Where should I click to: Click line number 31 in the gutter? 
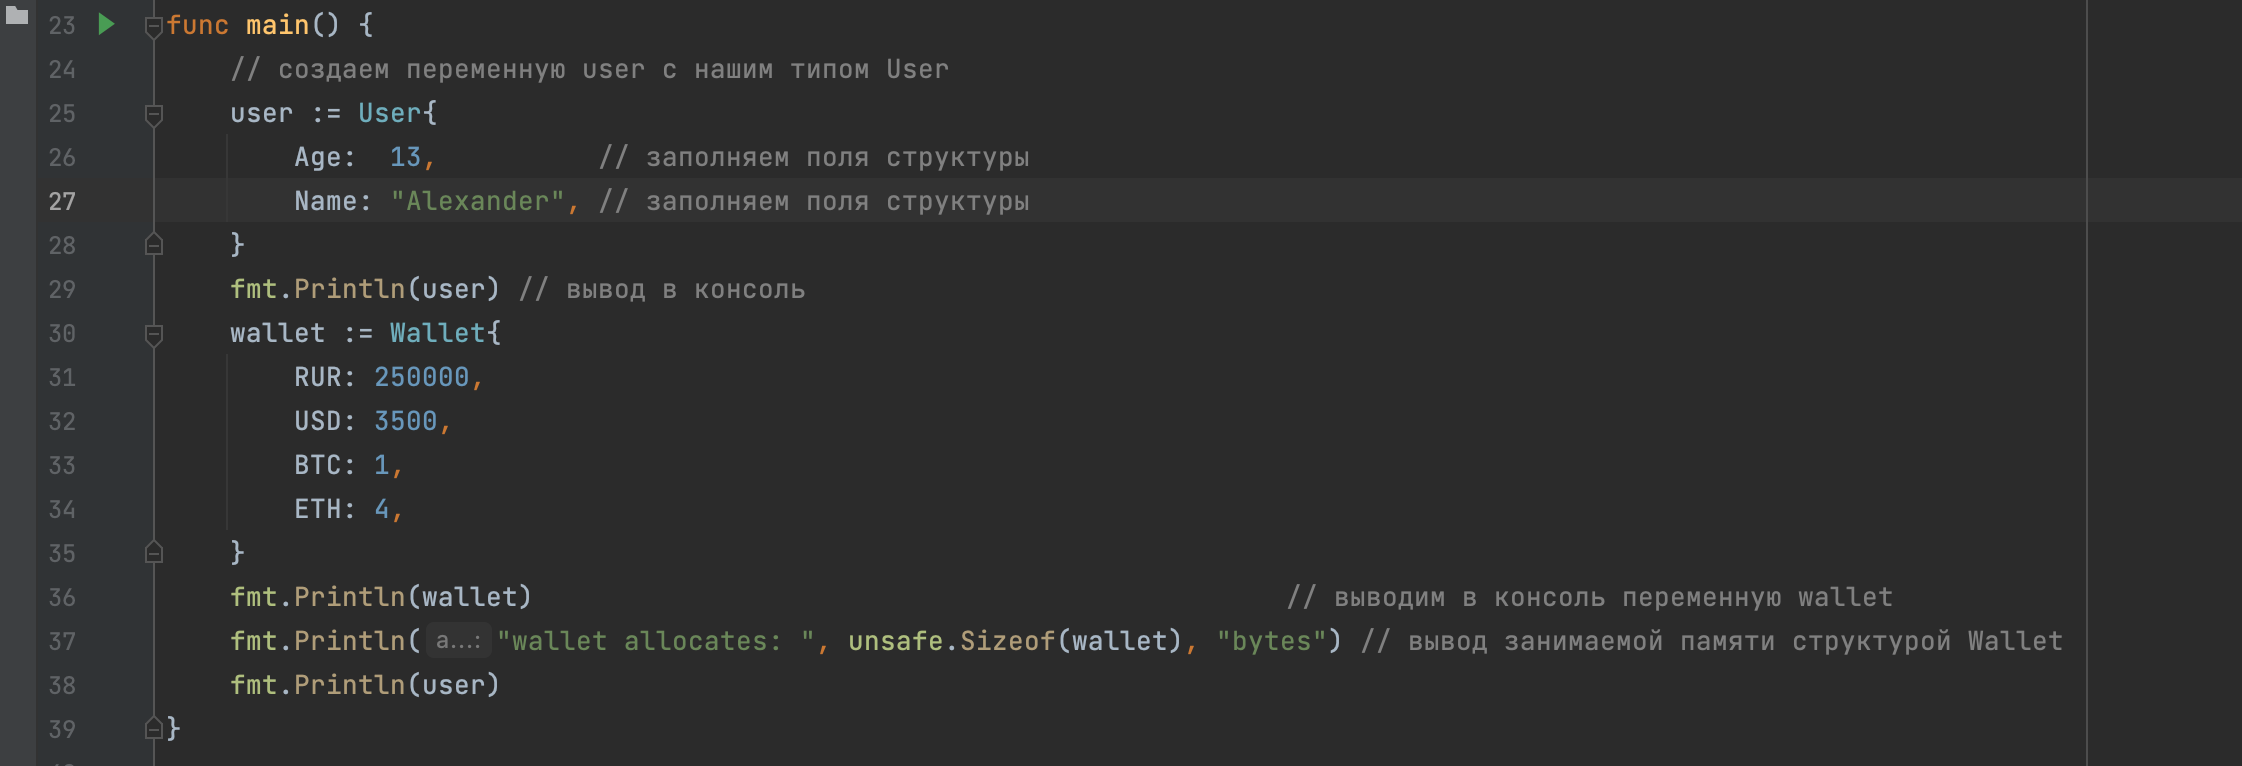[x=62, y=378]
